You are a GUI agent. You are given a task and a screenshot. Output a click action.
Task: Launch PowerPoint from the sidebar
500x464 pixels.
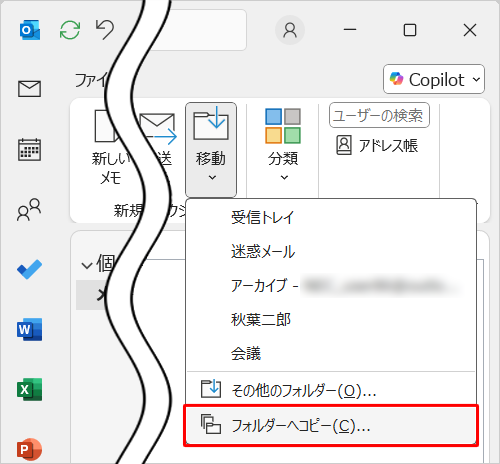(29, 449)
